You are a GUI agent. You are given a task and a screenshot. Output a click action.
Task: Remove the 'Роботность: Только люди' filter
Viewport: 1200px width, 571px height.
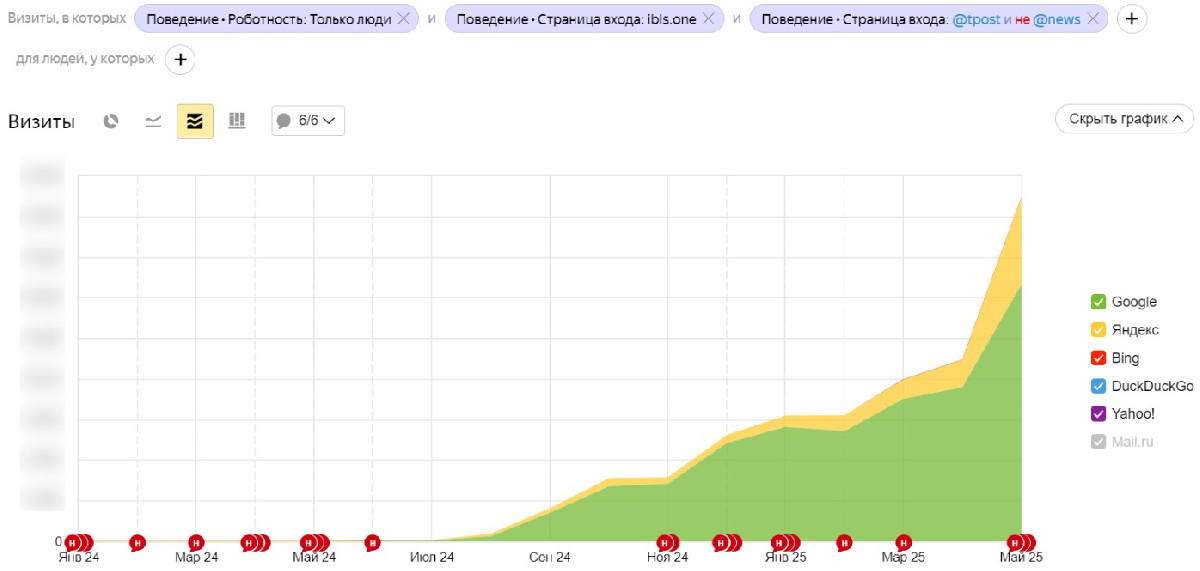(x=403, y=19)
